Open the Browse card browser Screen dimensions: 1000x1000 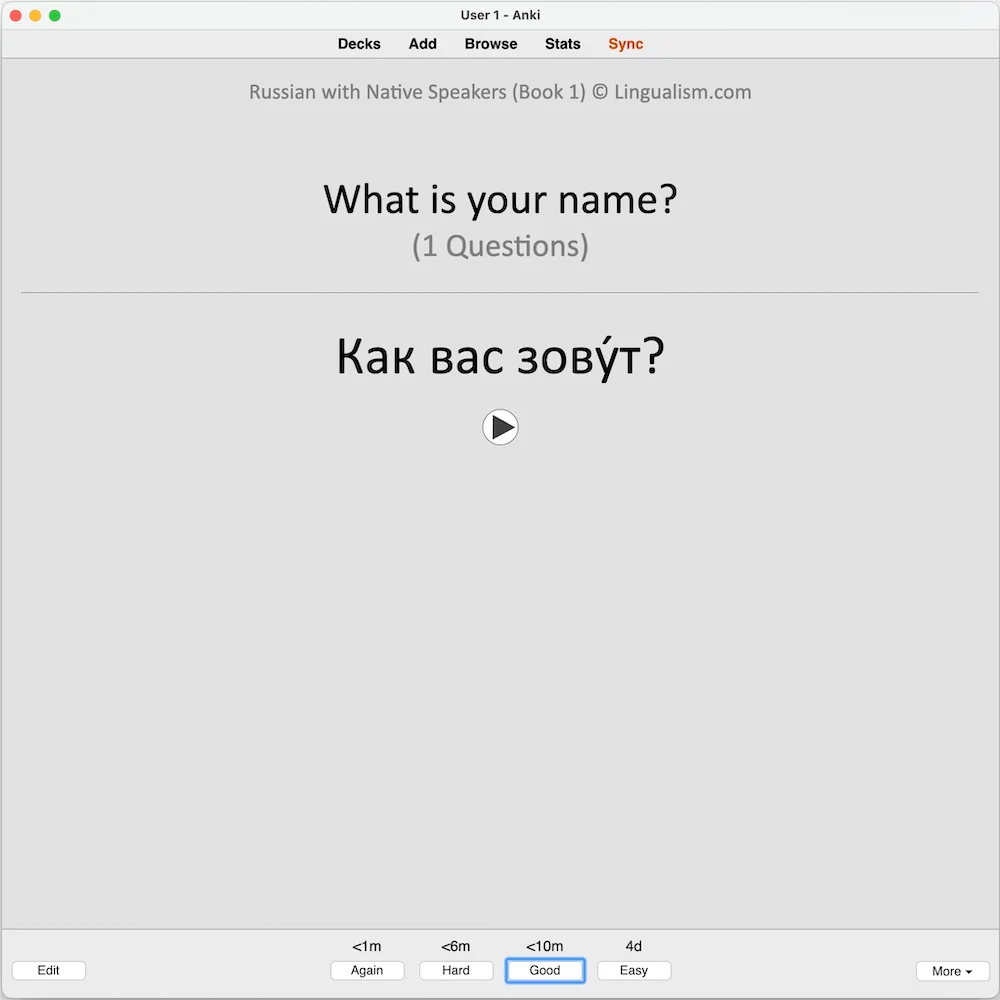(x=491, y=44)
